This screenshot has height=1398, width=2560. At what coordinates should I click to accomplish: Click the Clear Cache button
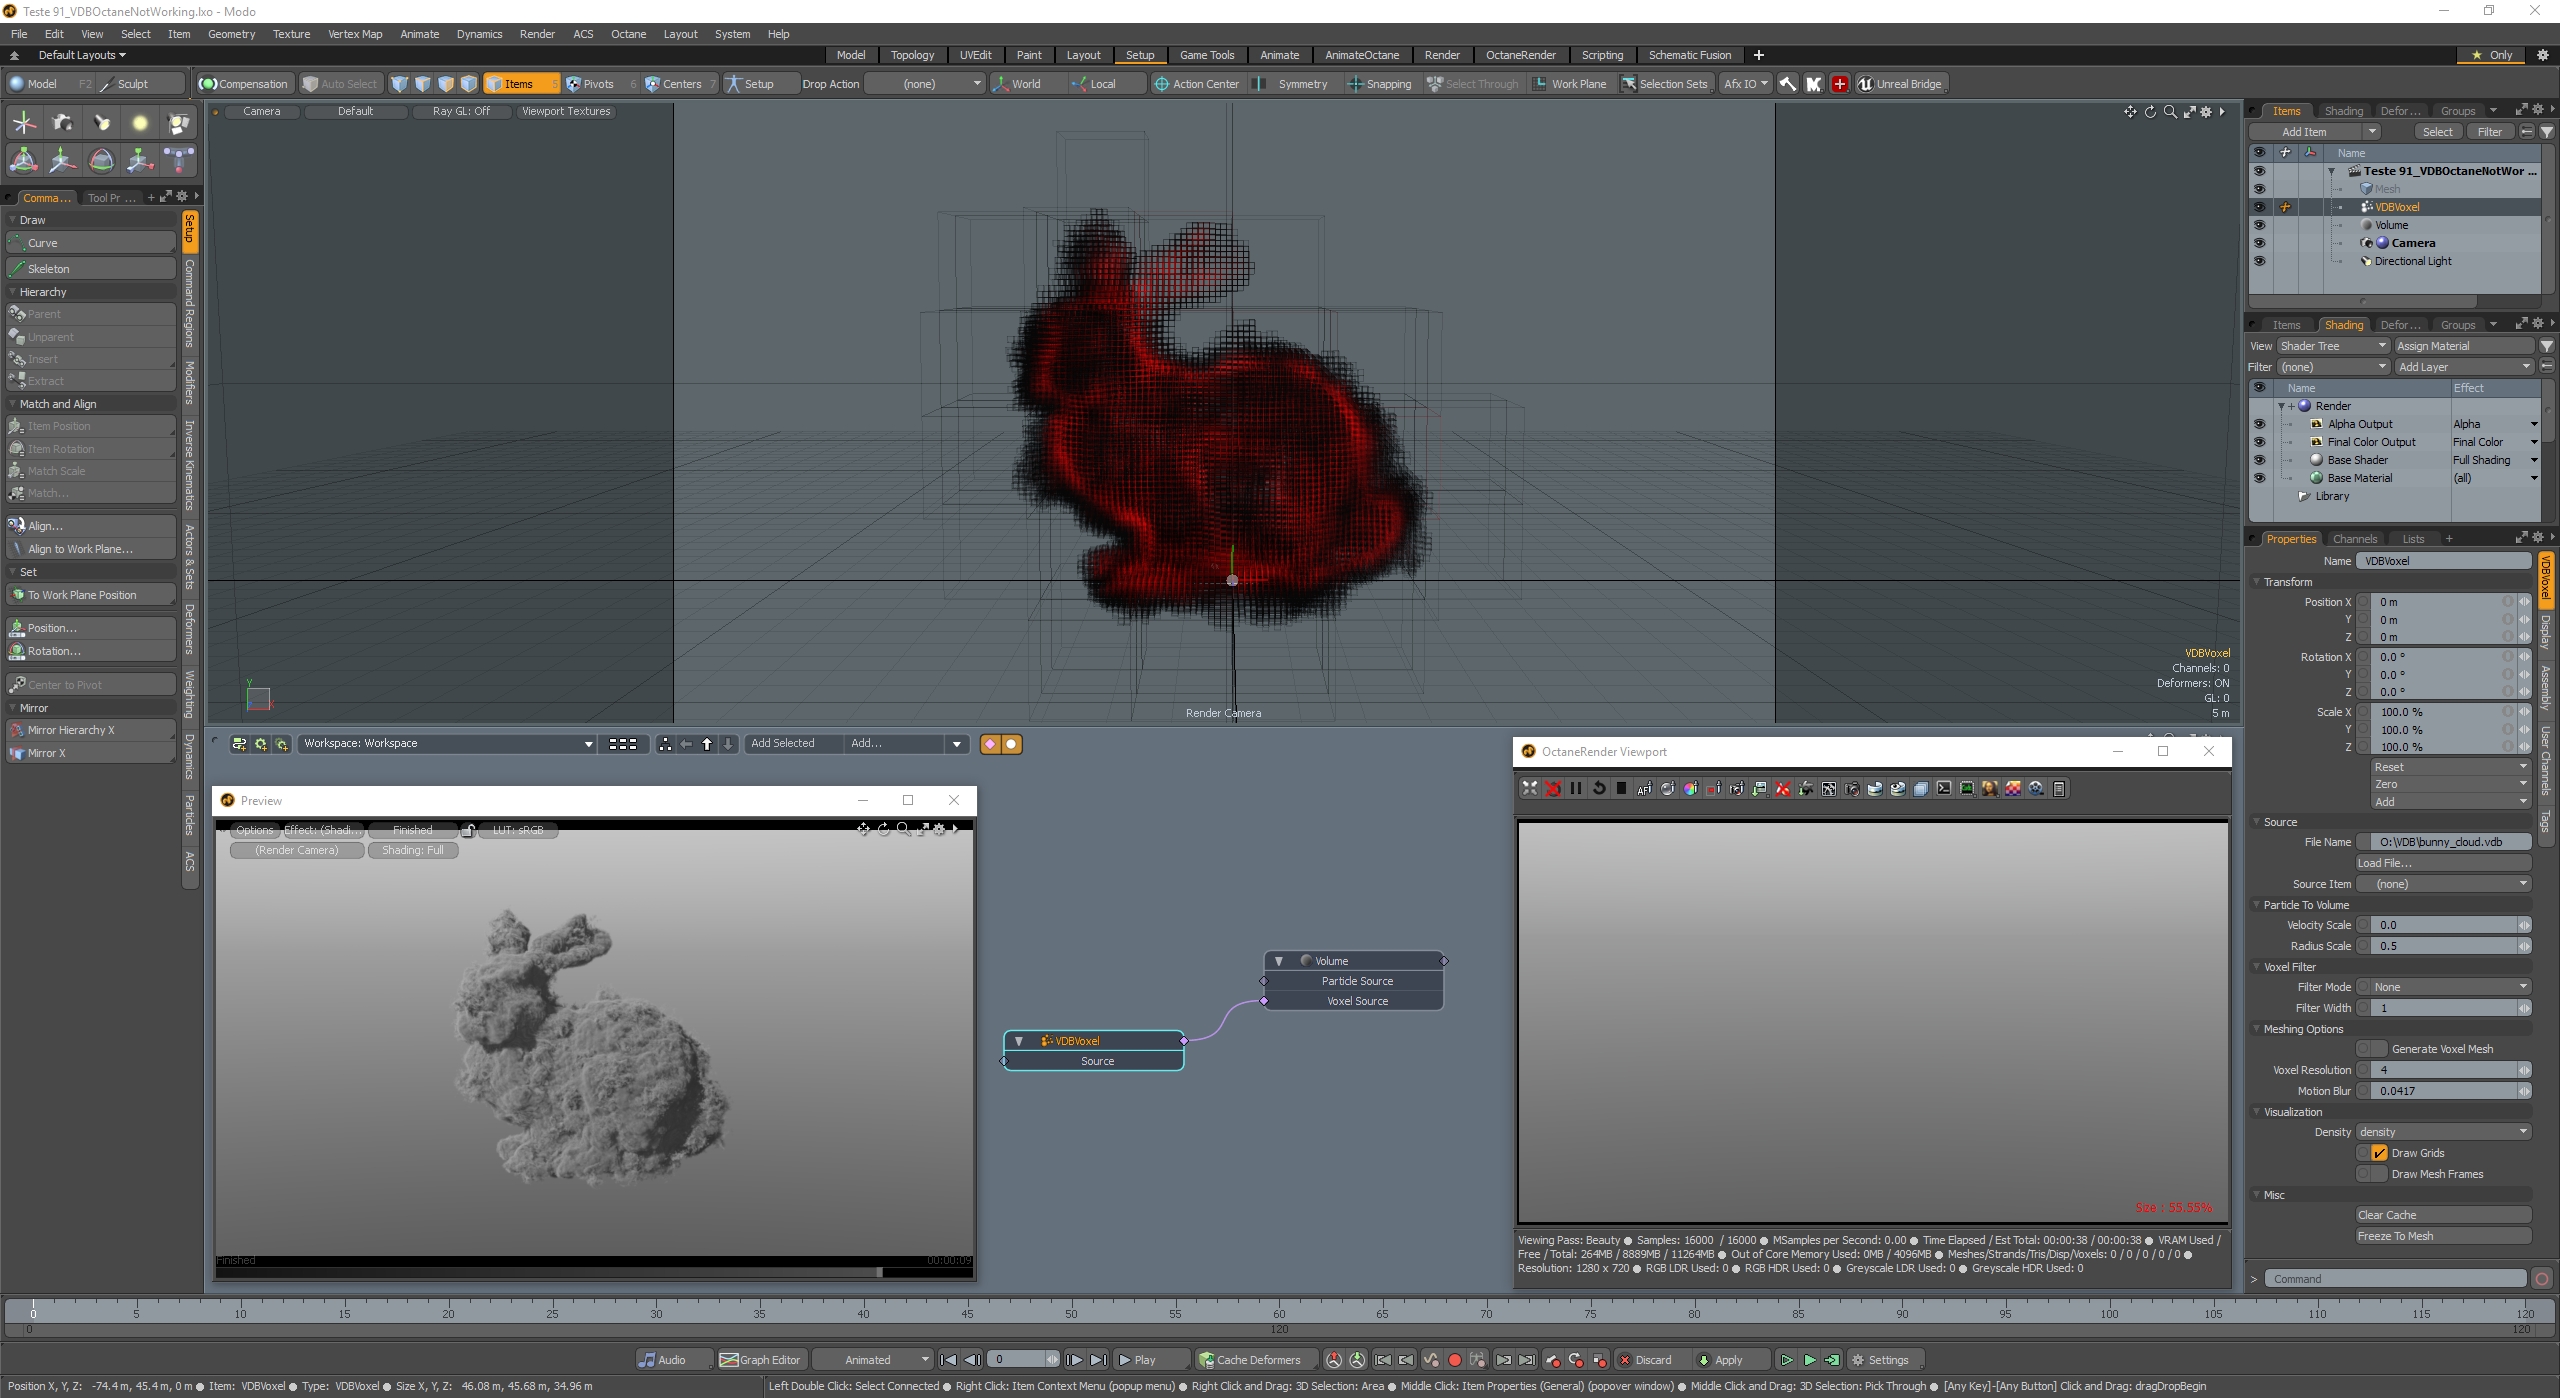click(x=2442, y=1215)
